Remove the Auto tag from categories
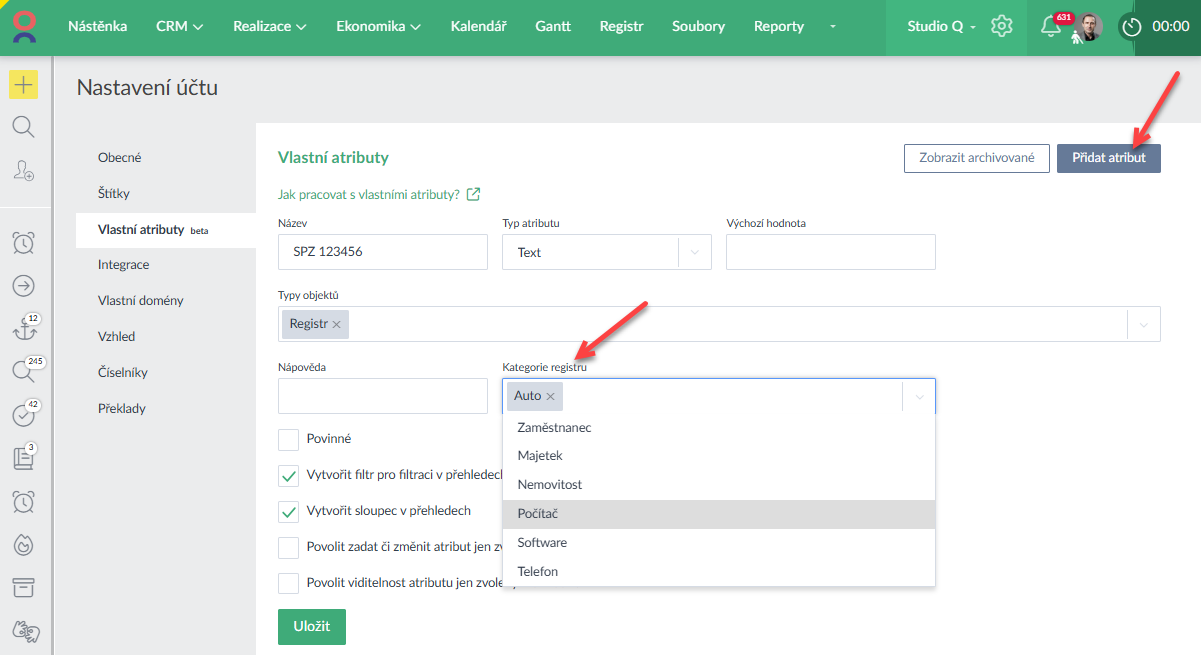The image size is (1201, 655). pos(550,397)
